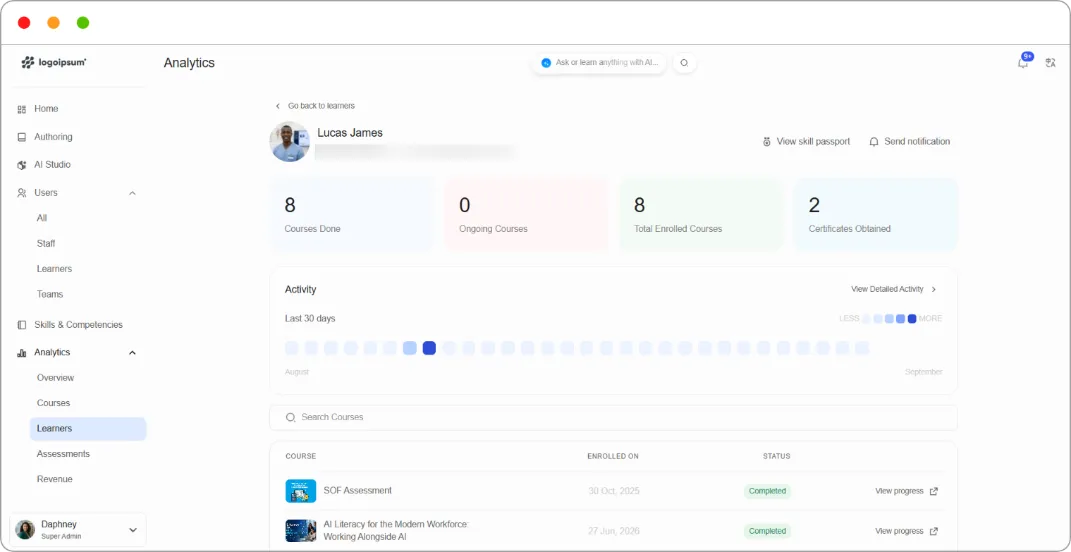Image resolution: width=1071 pixels, height=552 pixels.
Task: Click the Analytics bar chart icon
Action: pyautogui.click(x=22, y=353)
